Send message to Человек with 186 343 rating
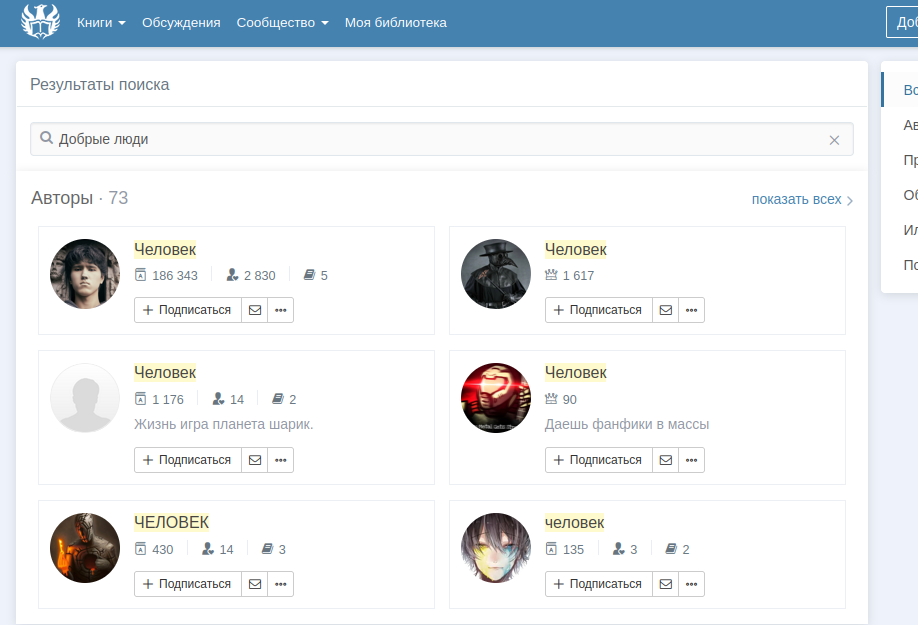The height and width of the screenshot is (625, 918). [x=255, y=310]
